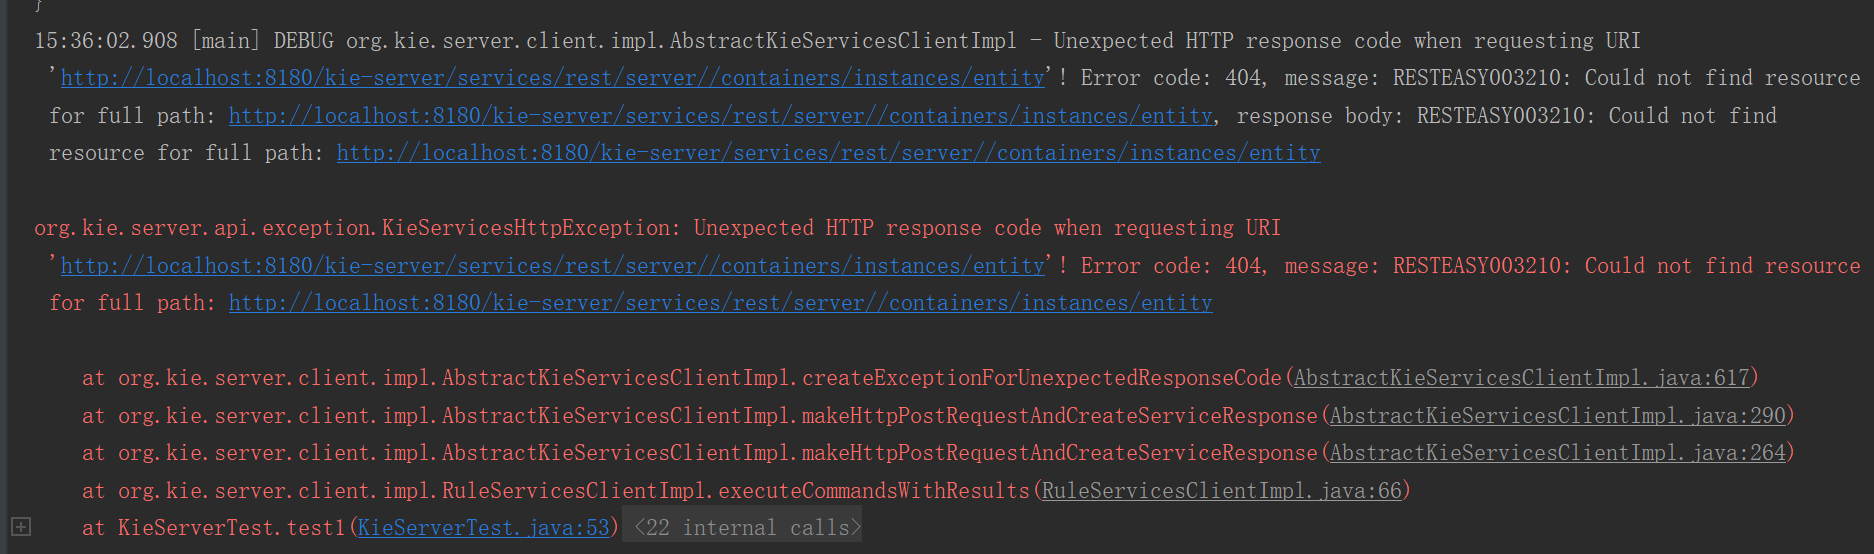Click the '[main] DEBUG' log level text
1874x554 pixels.
coord(262,41)
